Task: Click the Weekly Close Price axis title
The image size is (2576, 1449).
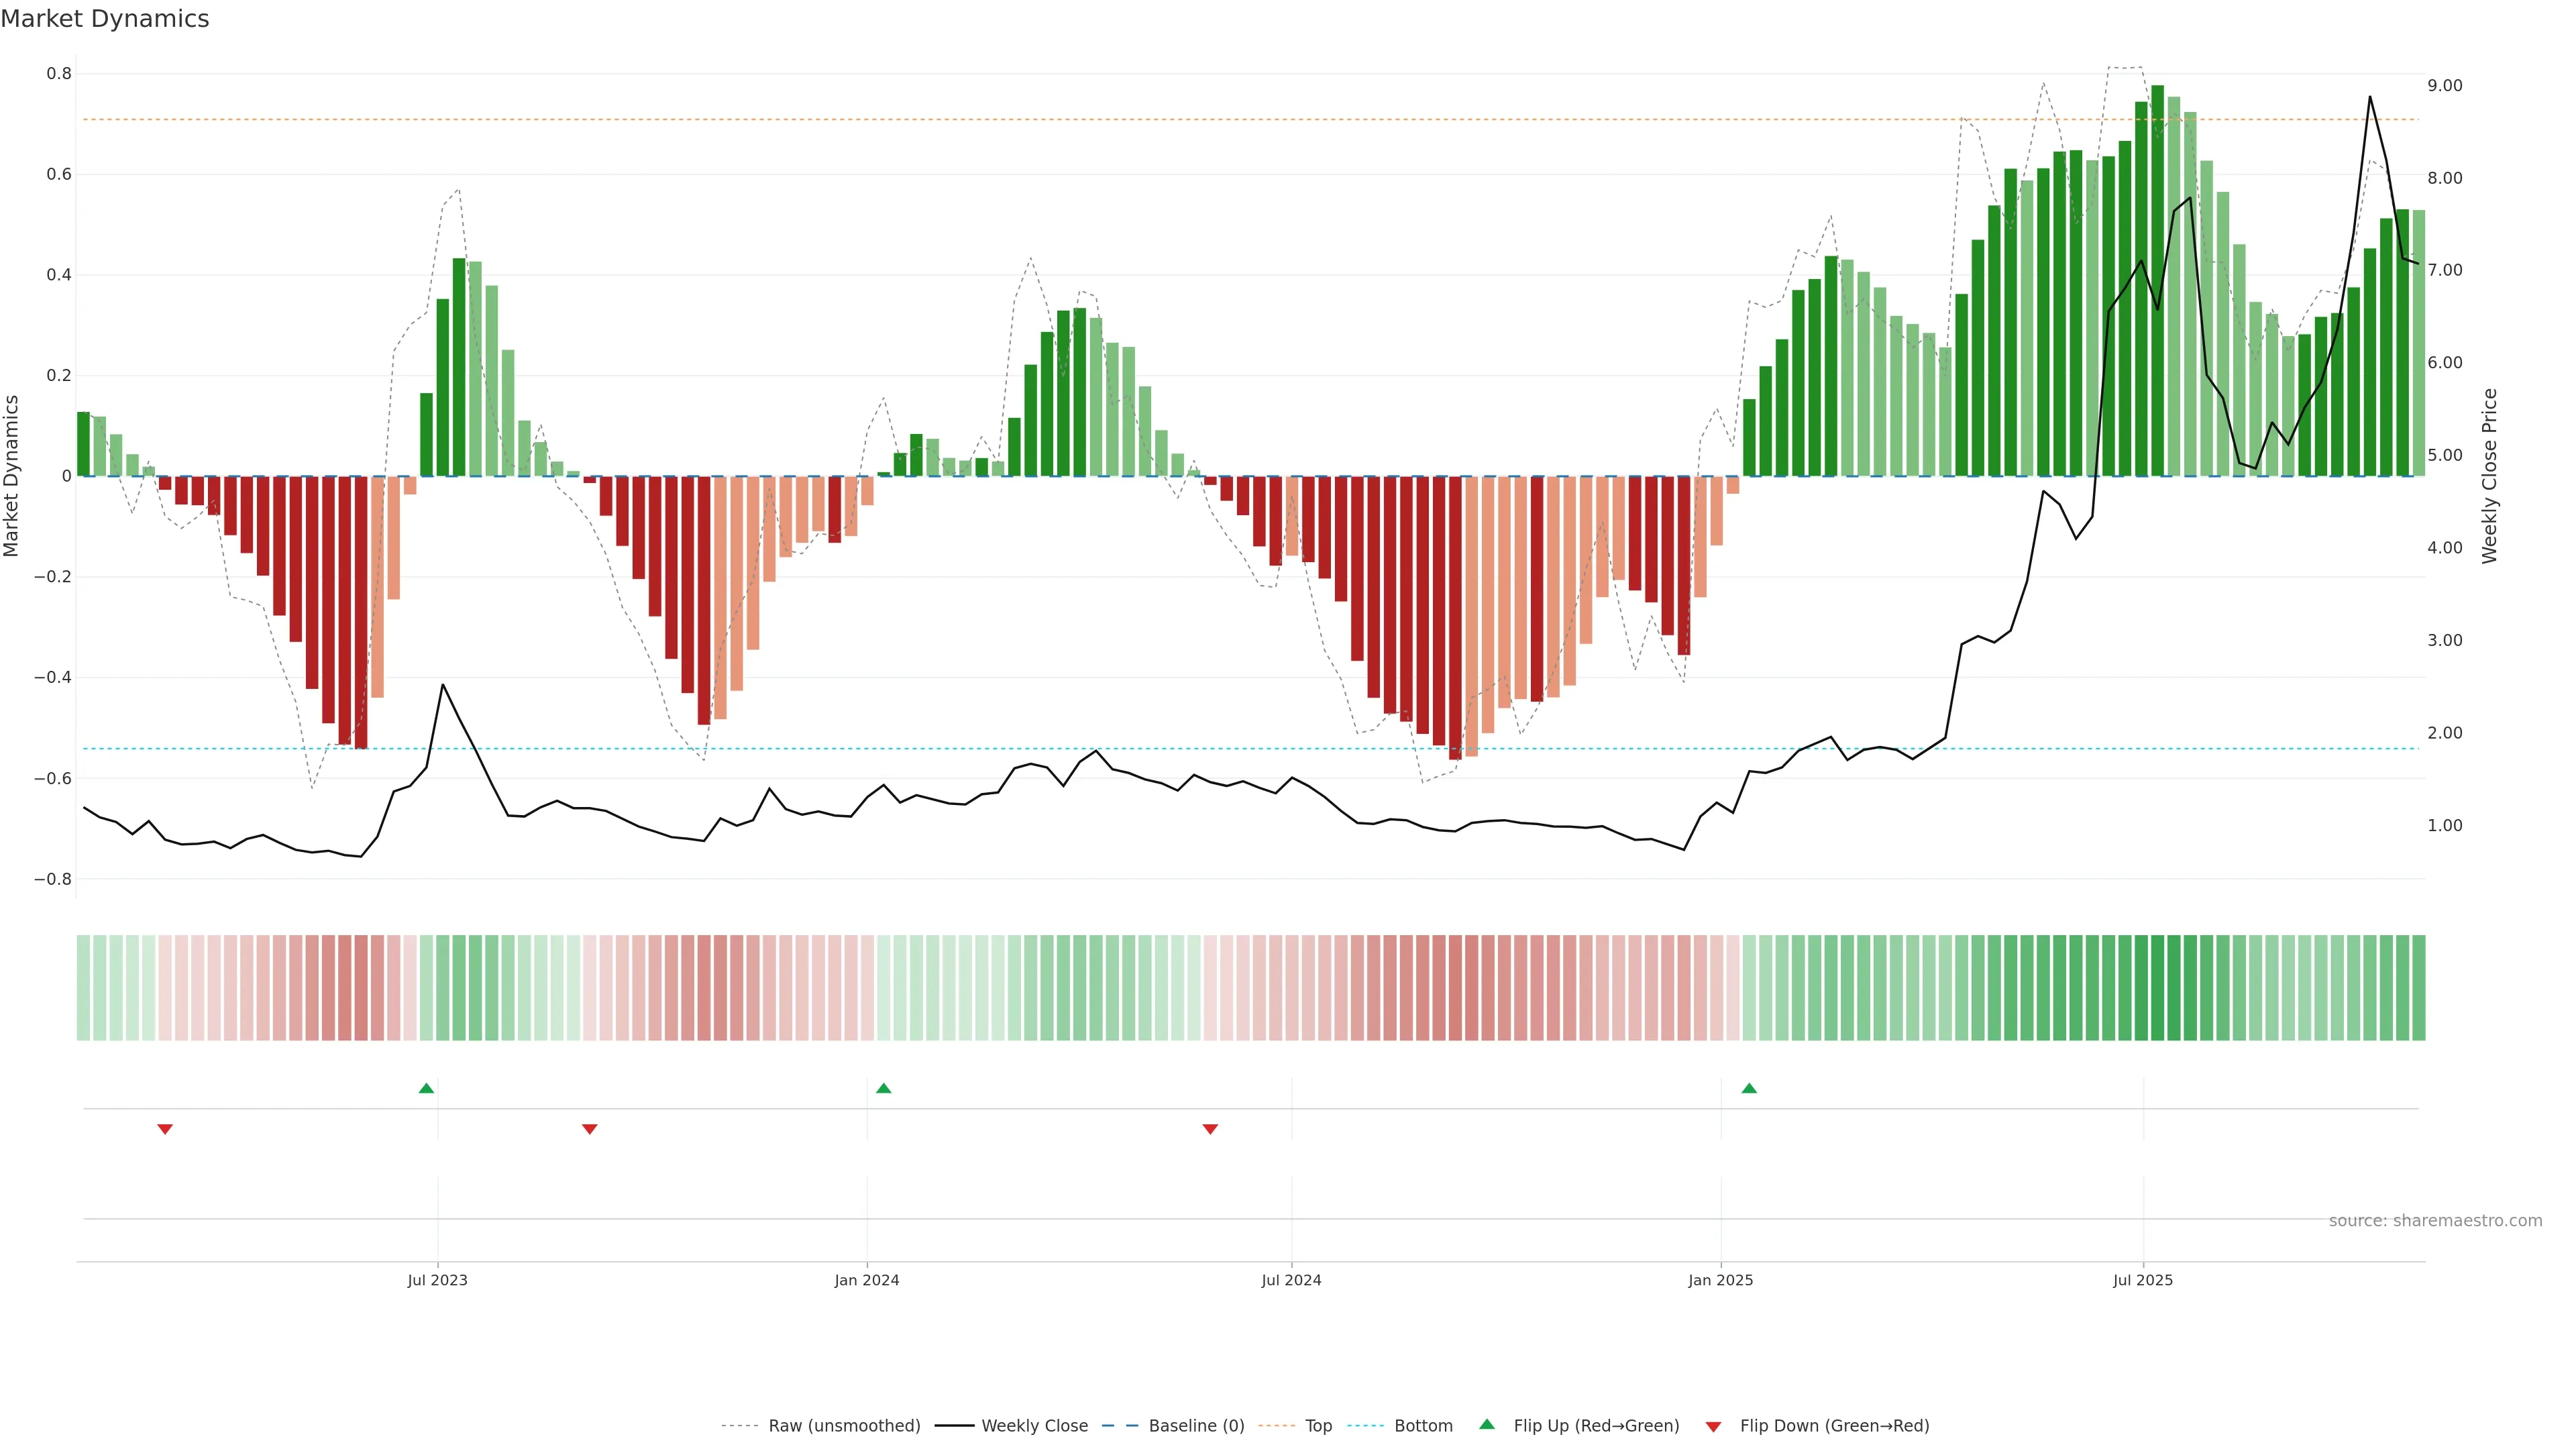Action: [x=2489, y=476]
